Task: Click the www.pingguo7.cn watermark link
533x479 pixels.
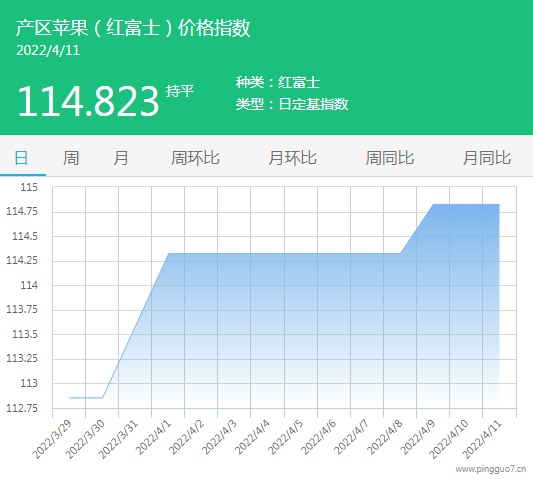Action: tap(491, 469)
